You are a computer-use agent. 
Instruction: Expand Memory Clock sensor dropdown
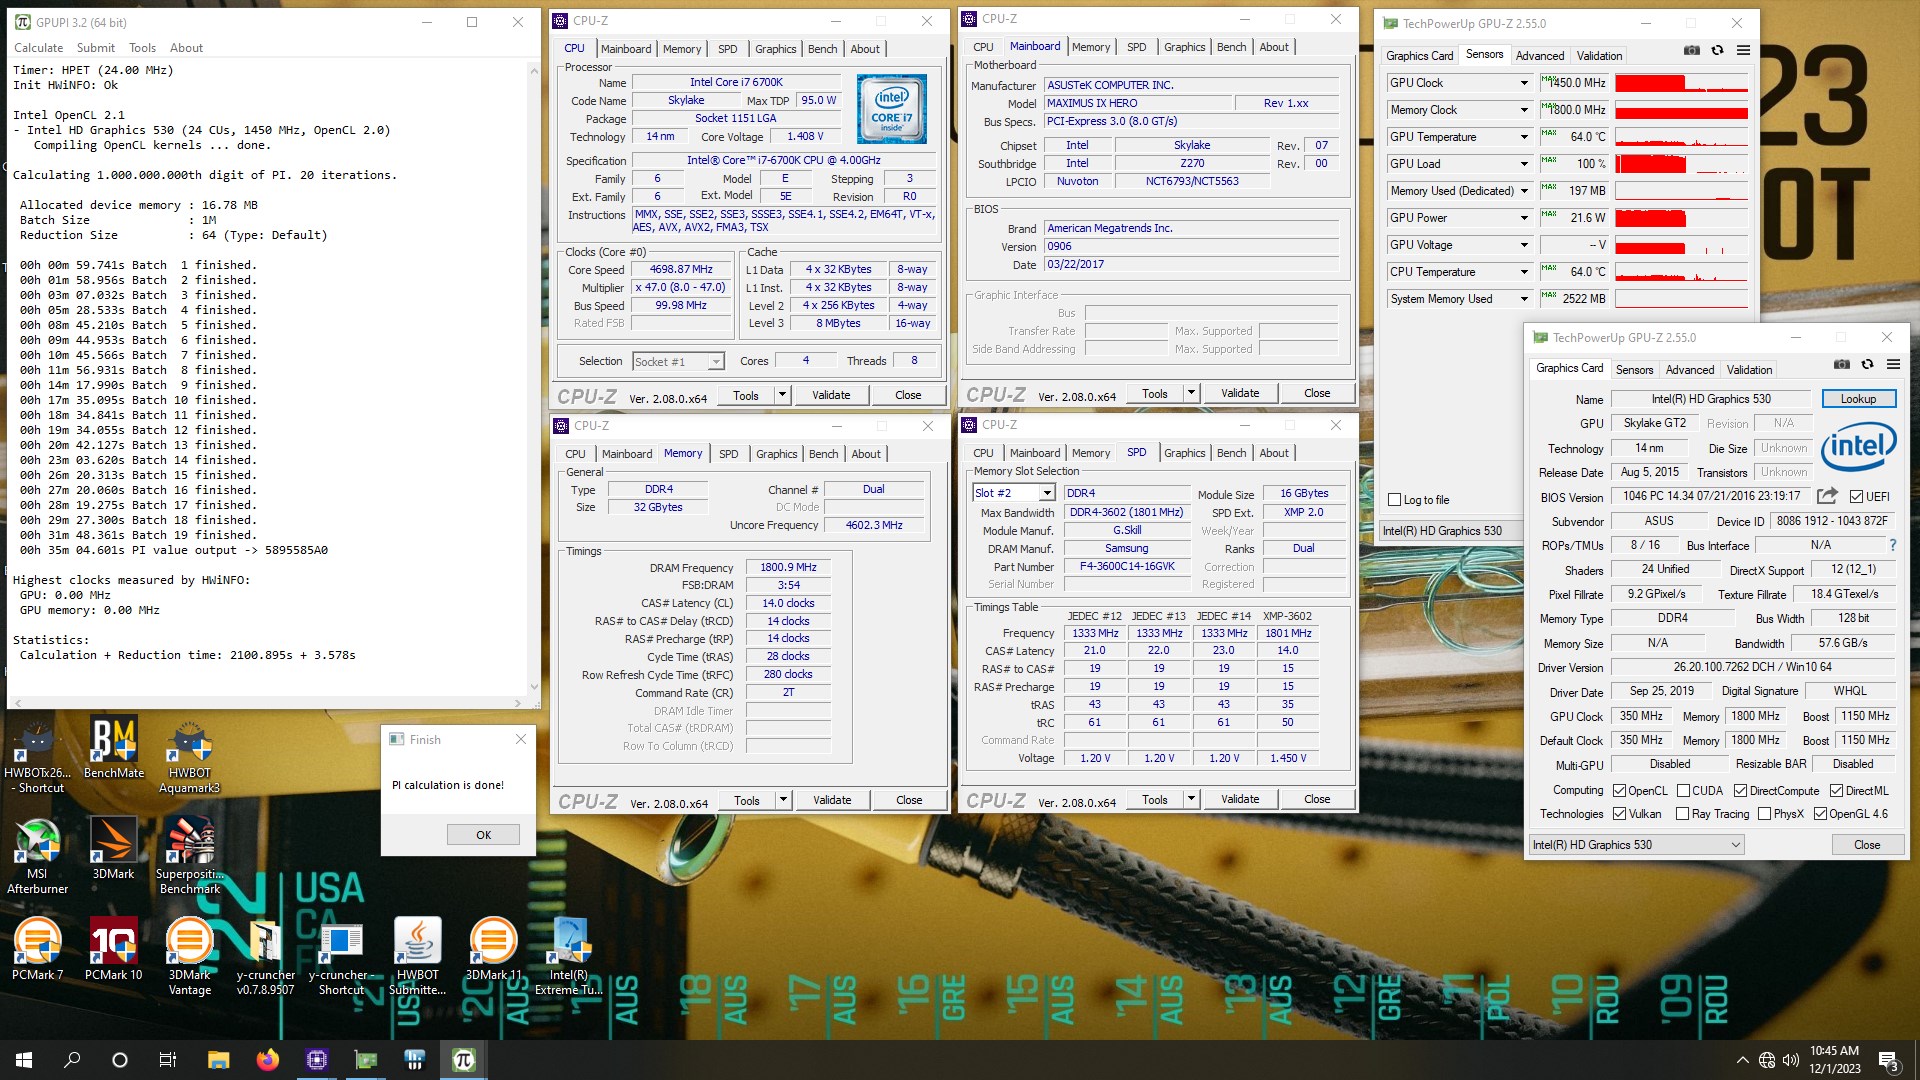pyautogui.click(x=1524, y=110)
